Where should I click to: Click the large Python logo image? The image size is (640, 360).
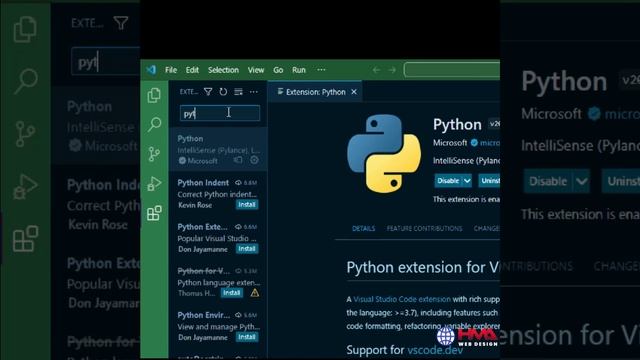click(x=384, y=153)
